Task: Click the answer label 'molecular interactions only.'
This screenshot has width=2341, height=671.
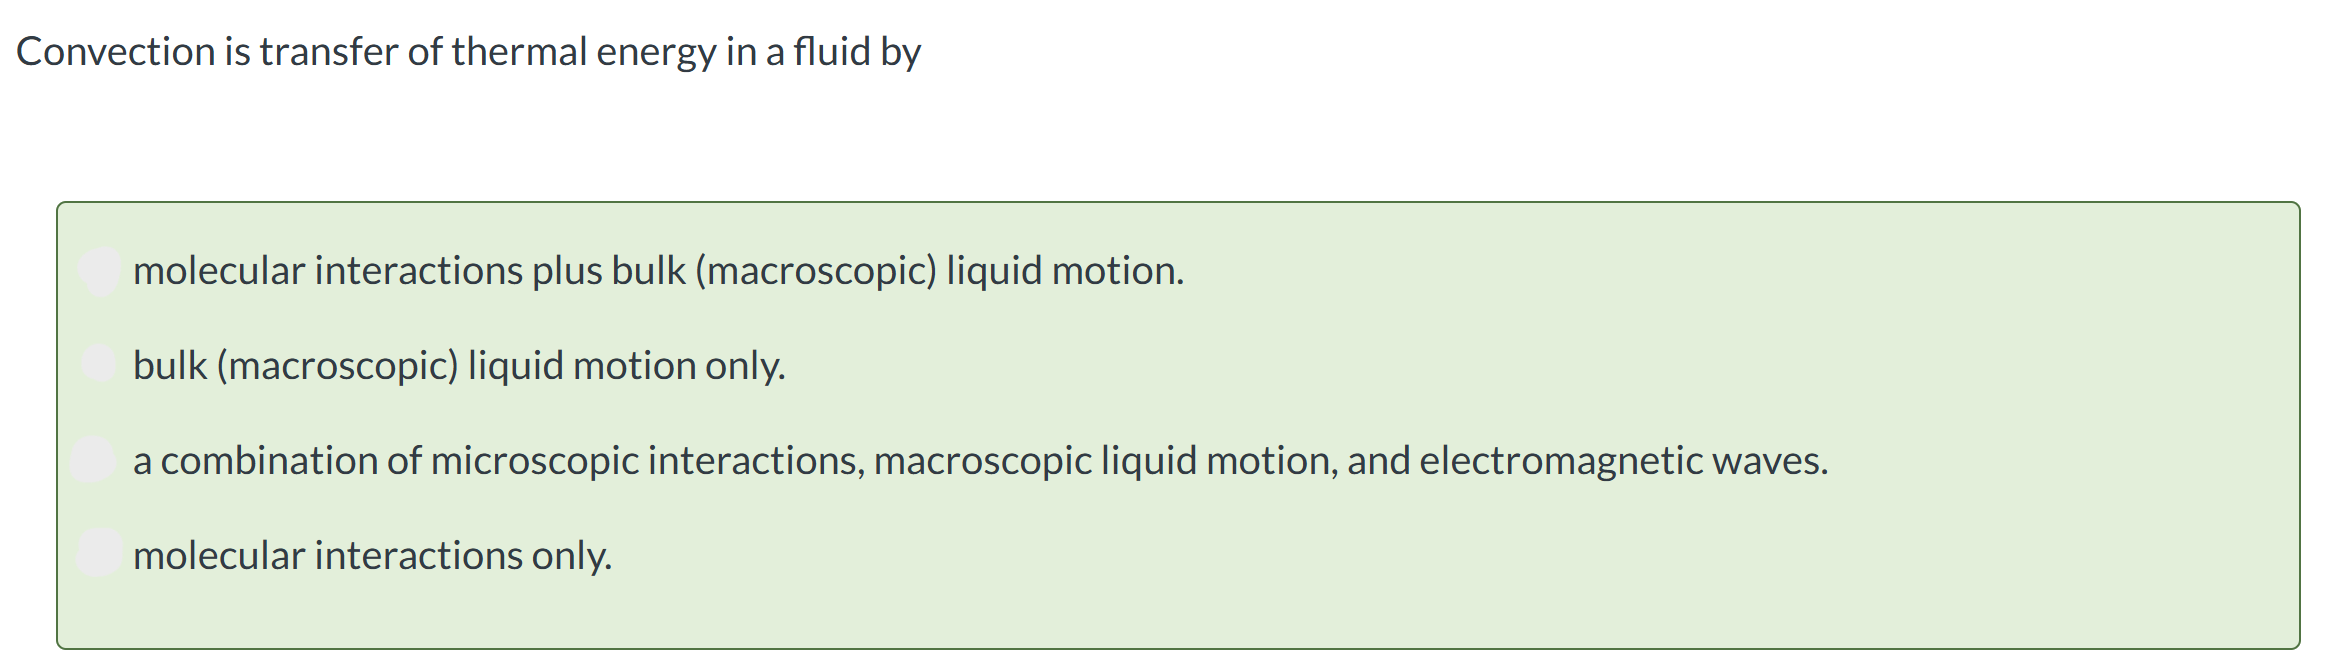Action: pyautogui.click(x=372, y=556)
